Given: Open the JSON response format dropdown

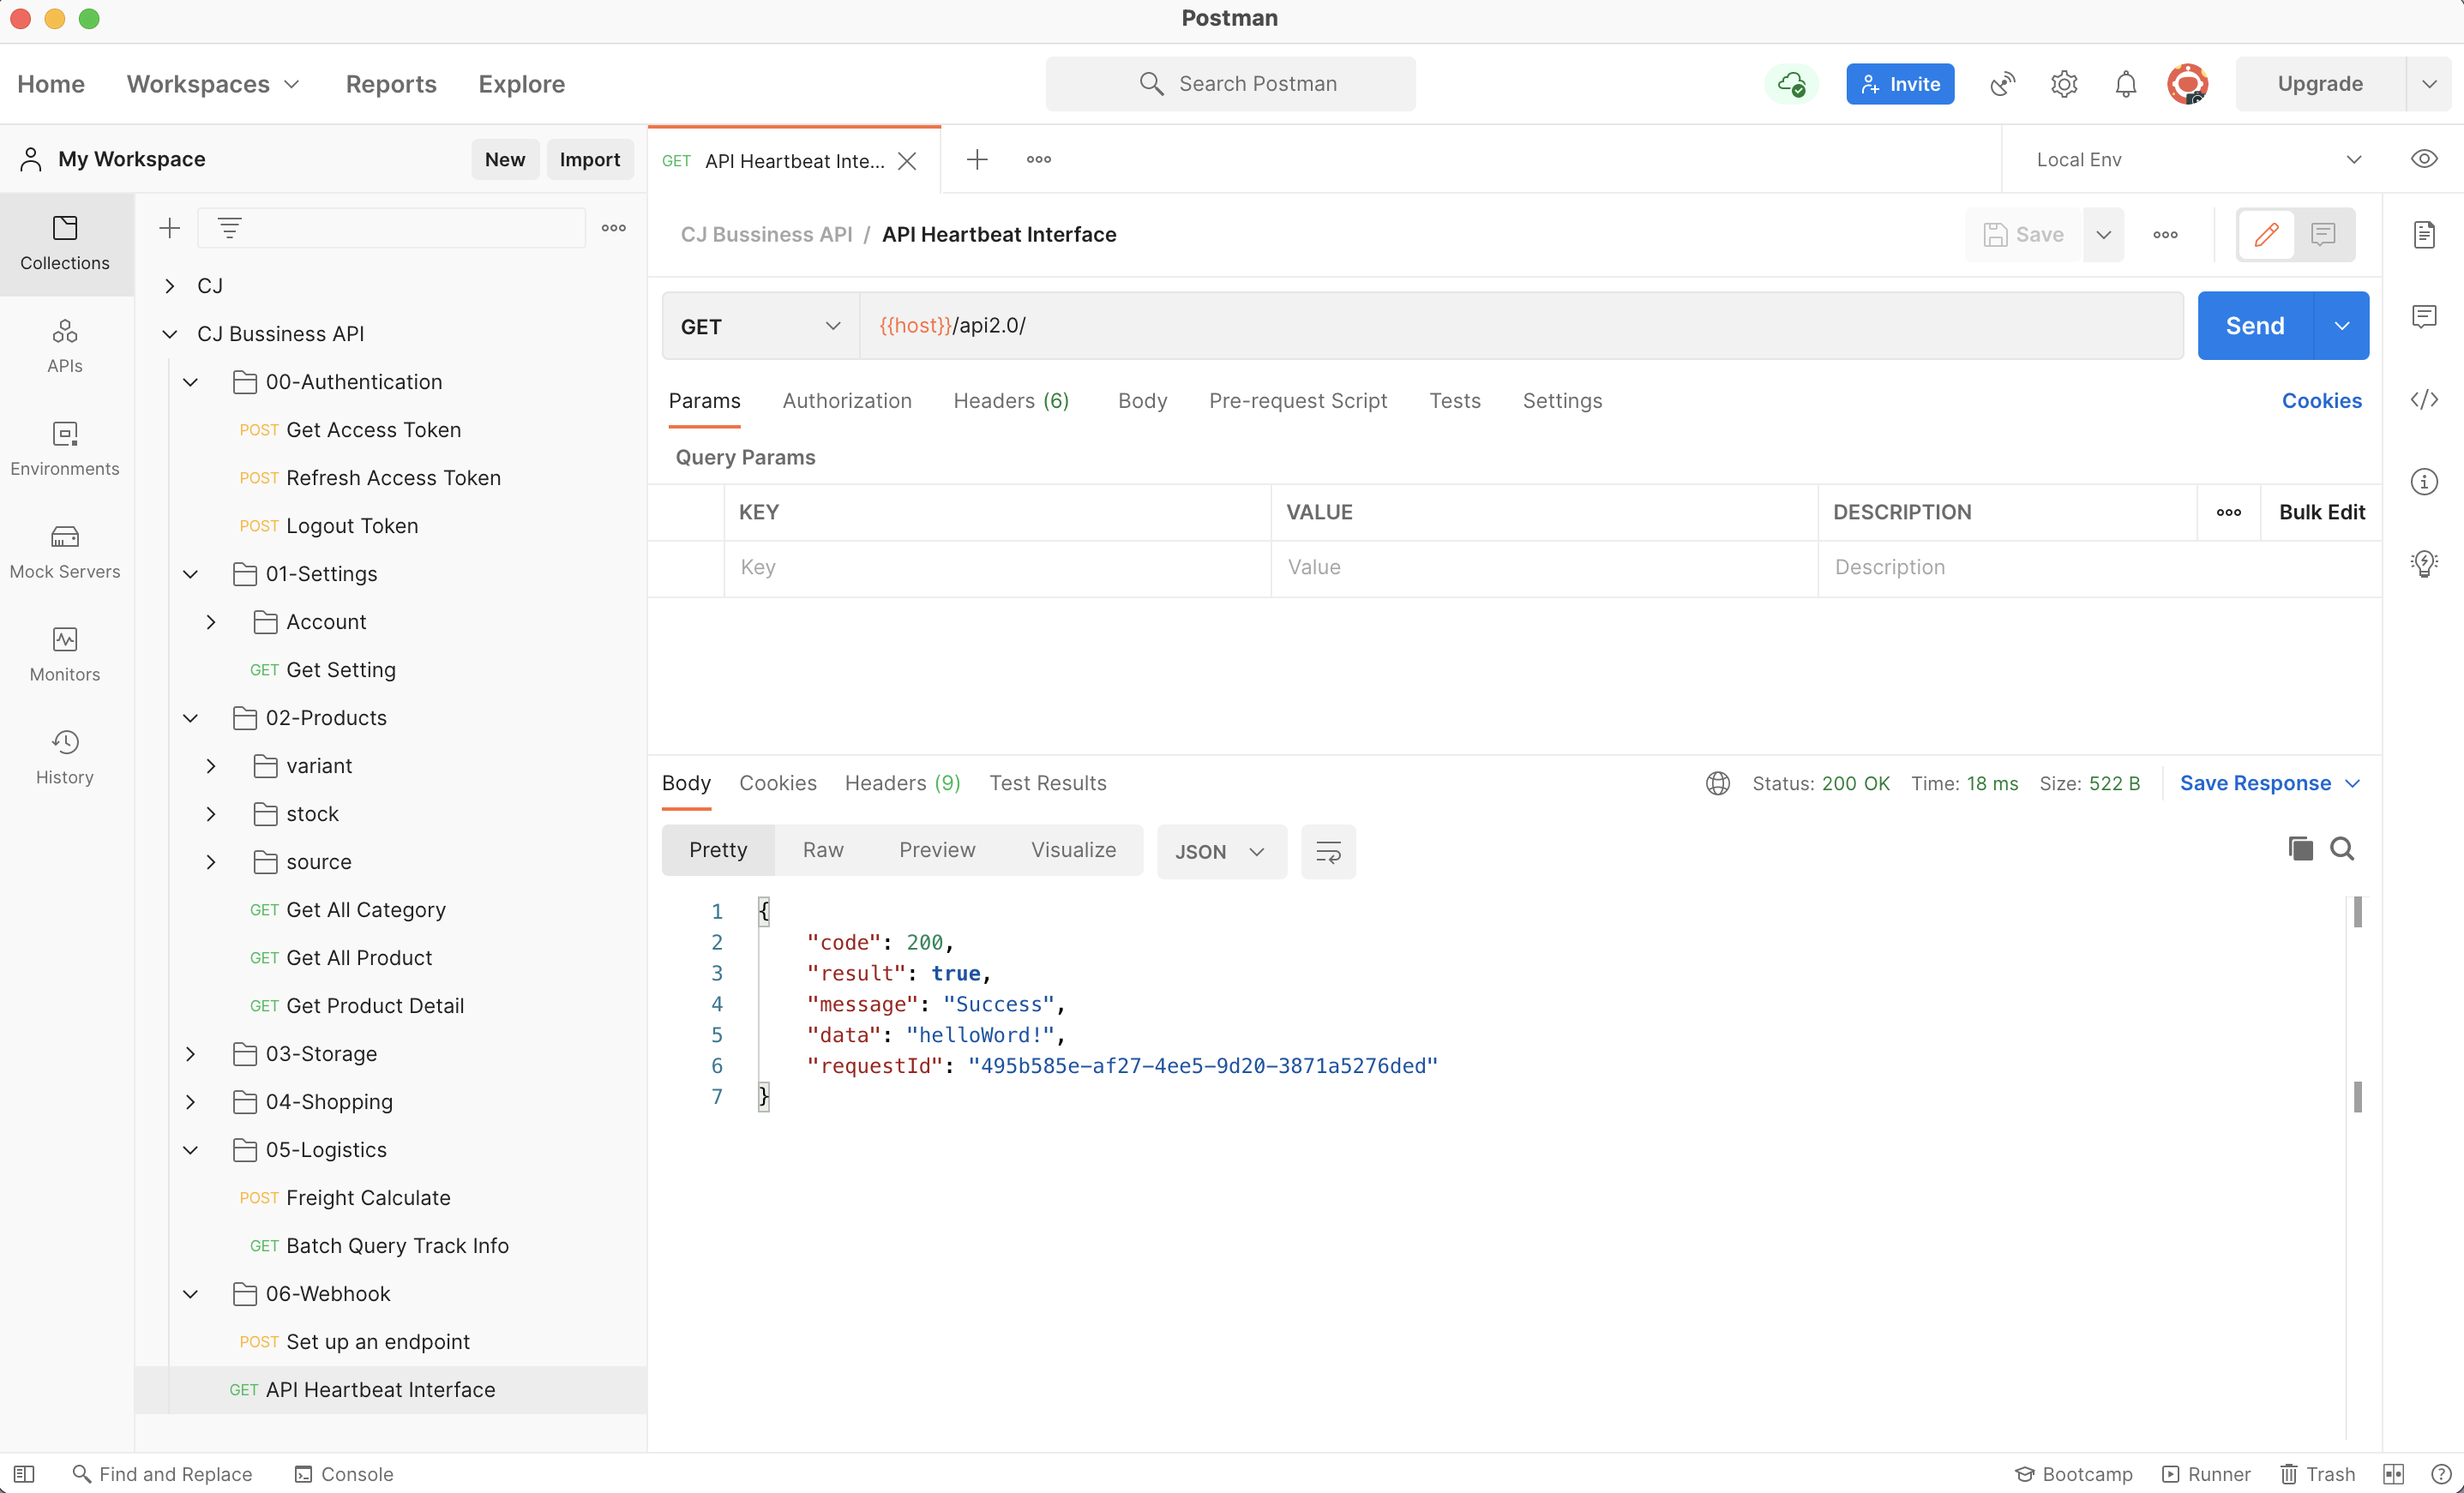Looking at the screenshot, I should tap(1221, 852).
